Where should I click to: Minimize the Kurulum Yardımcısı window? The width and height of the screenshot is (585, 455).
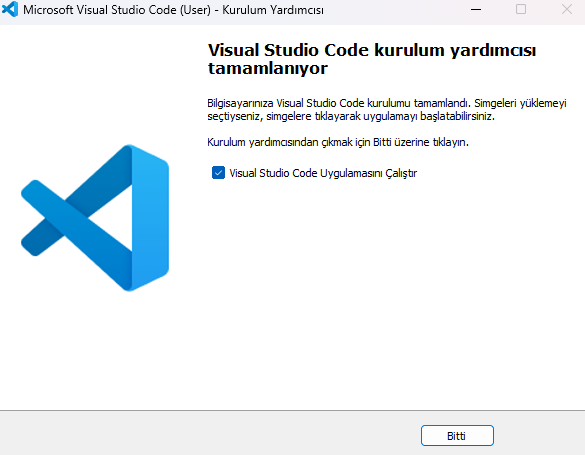click(x=476, y=9)
